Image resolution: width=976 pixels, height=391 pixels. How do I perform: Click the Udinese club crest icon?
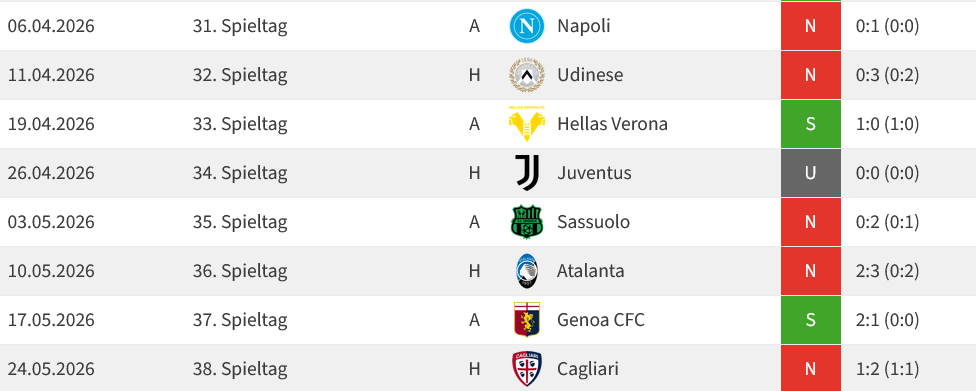(527, 75)
